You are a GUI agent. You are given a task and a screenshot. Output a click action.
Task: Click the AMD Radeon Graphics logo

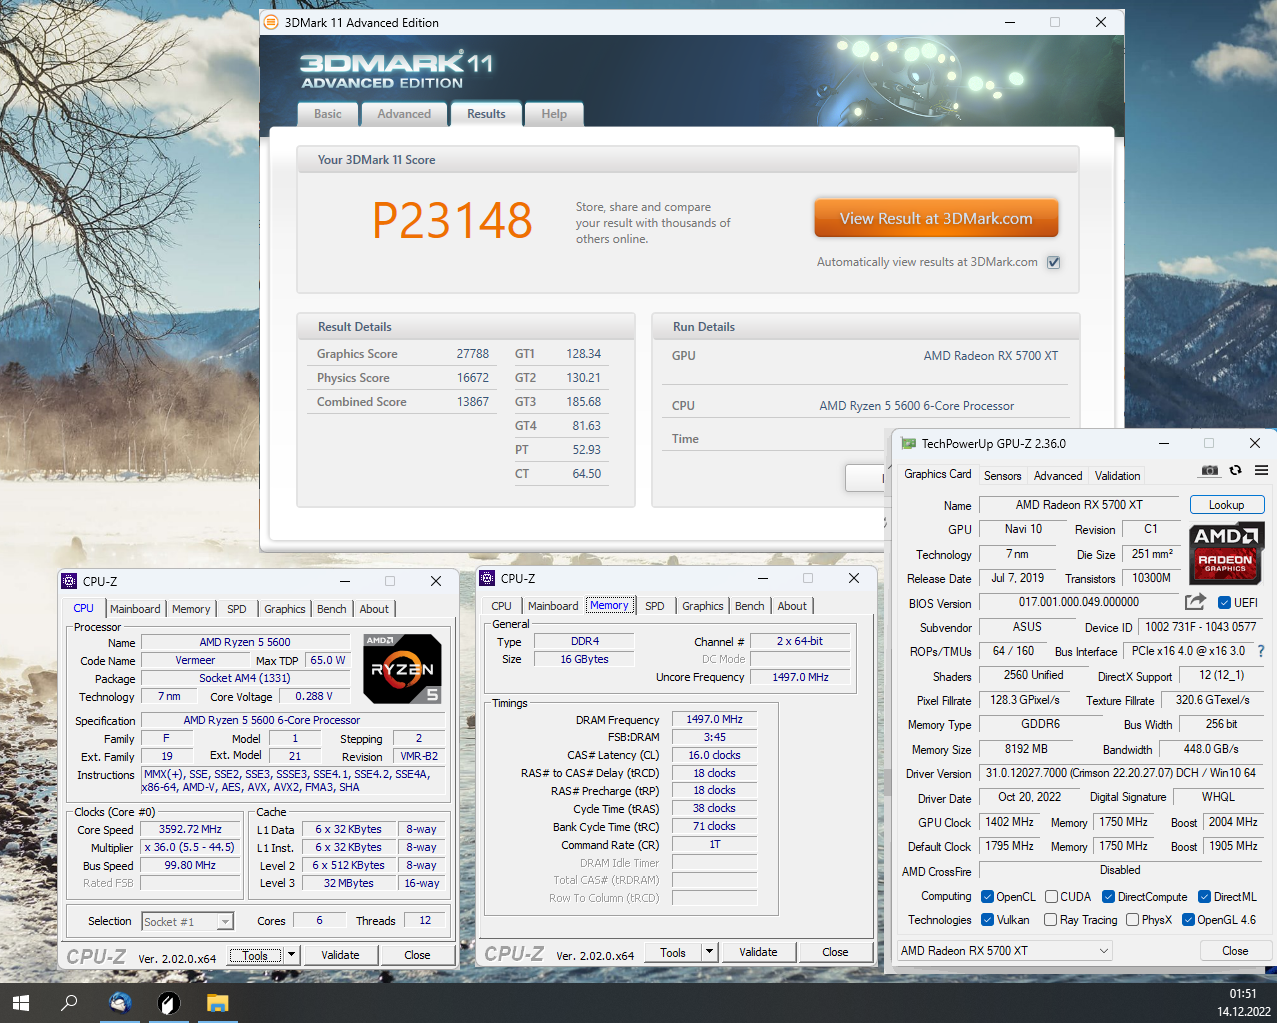[1227, 552]
